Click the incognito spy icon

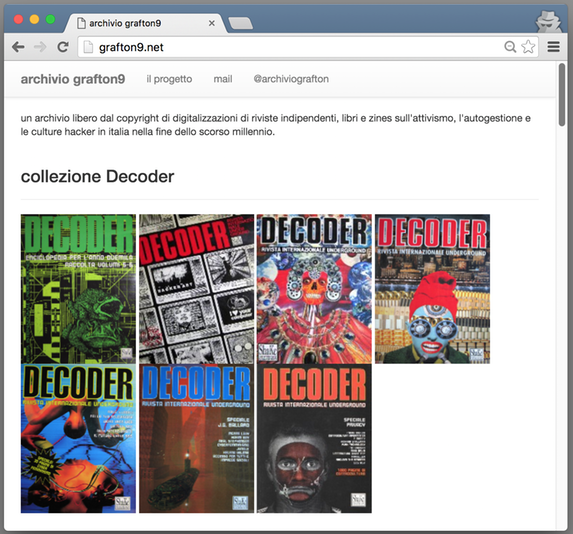tap(548, 21)
